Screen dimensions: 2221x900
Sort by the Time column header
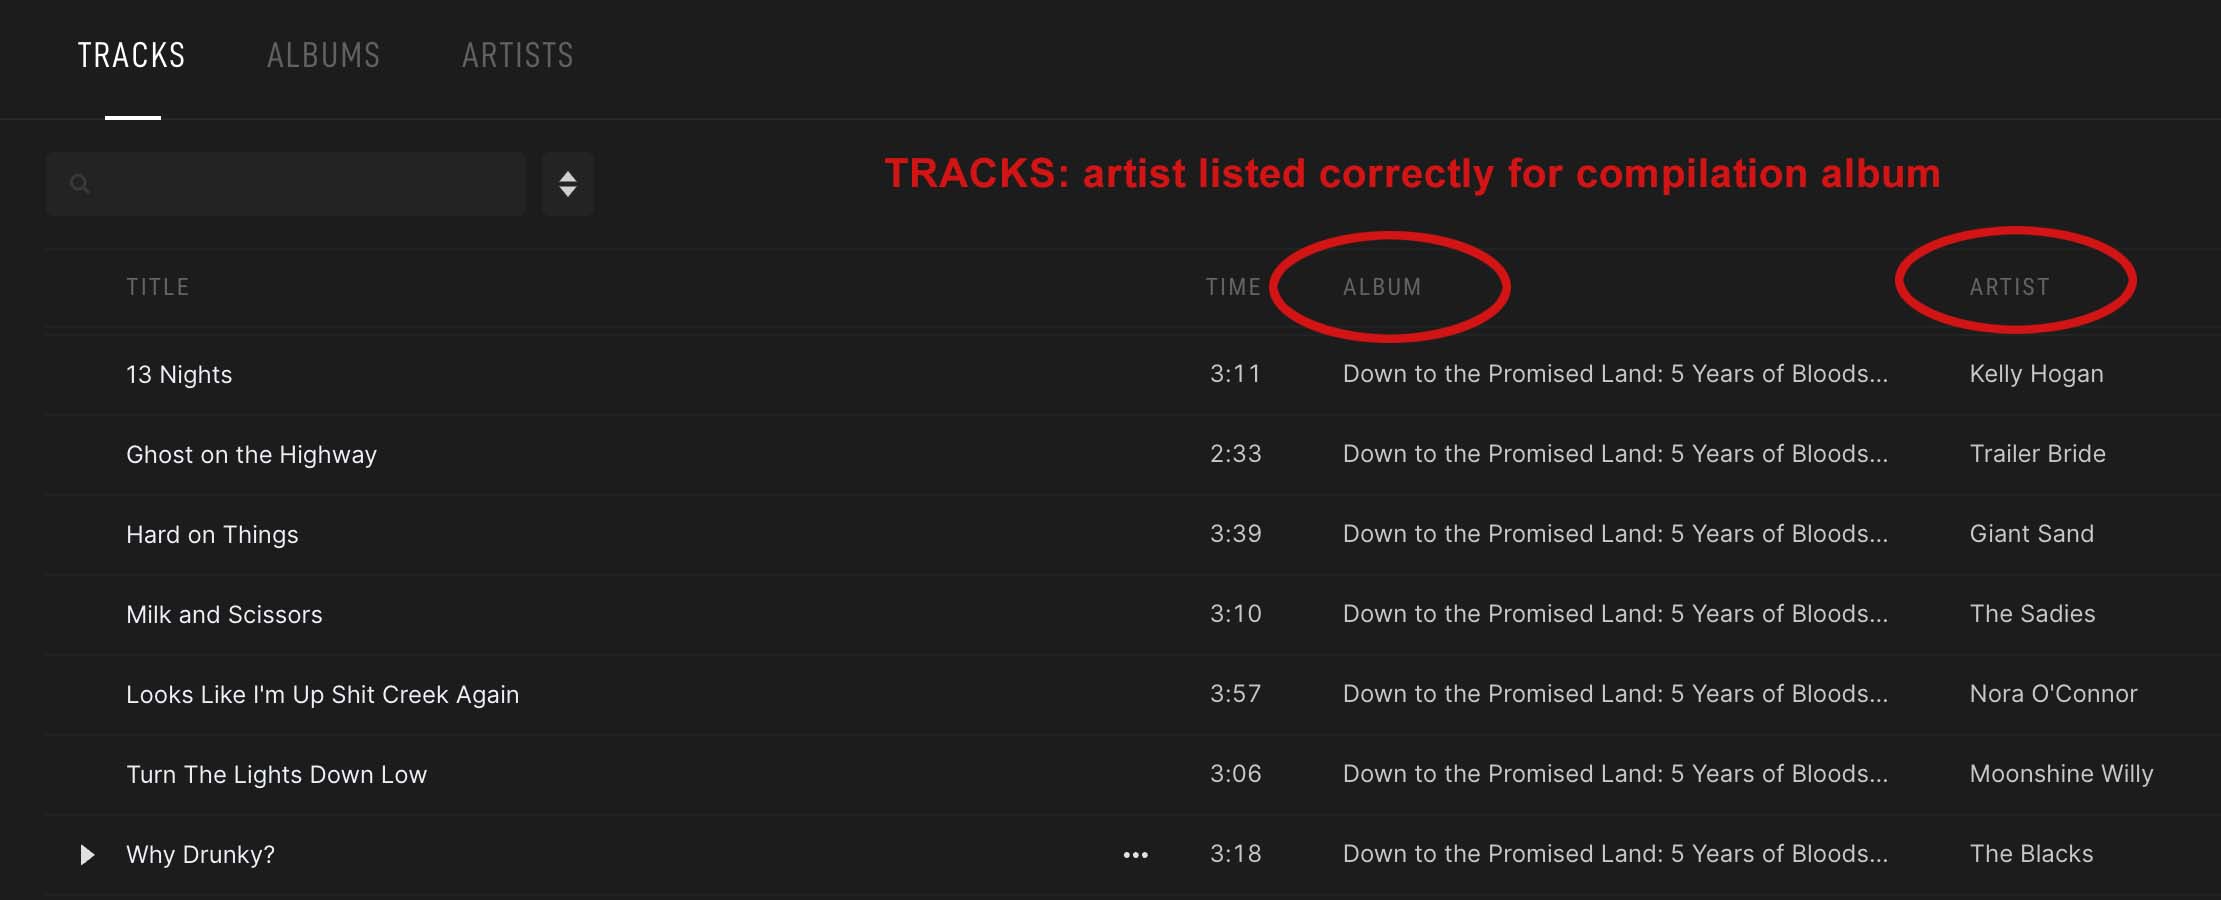[1233, 287]
